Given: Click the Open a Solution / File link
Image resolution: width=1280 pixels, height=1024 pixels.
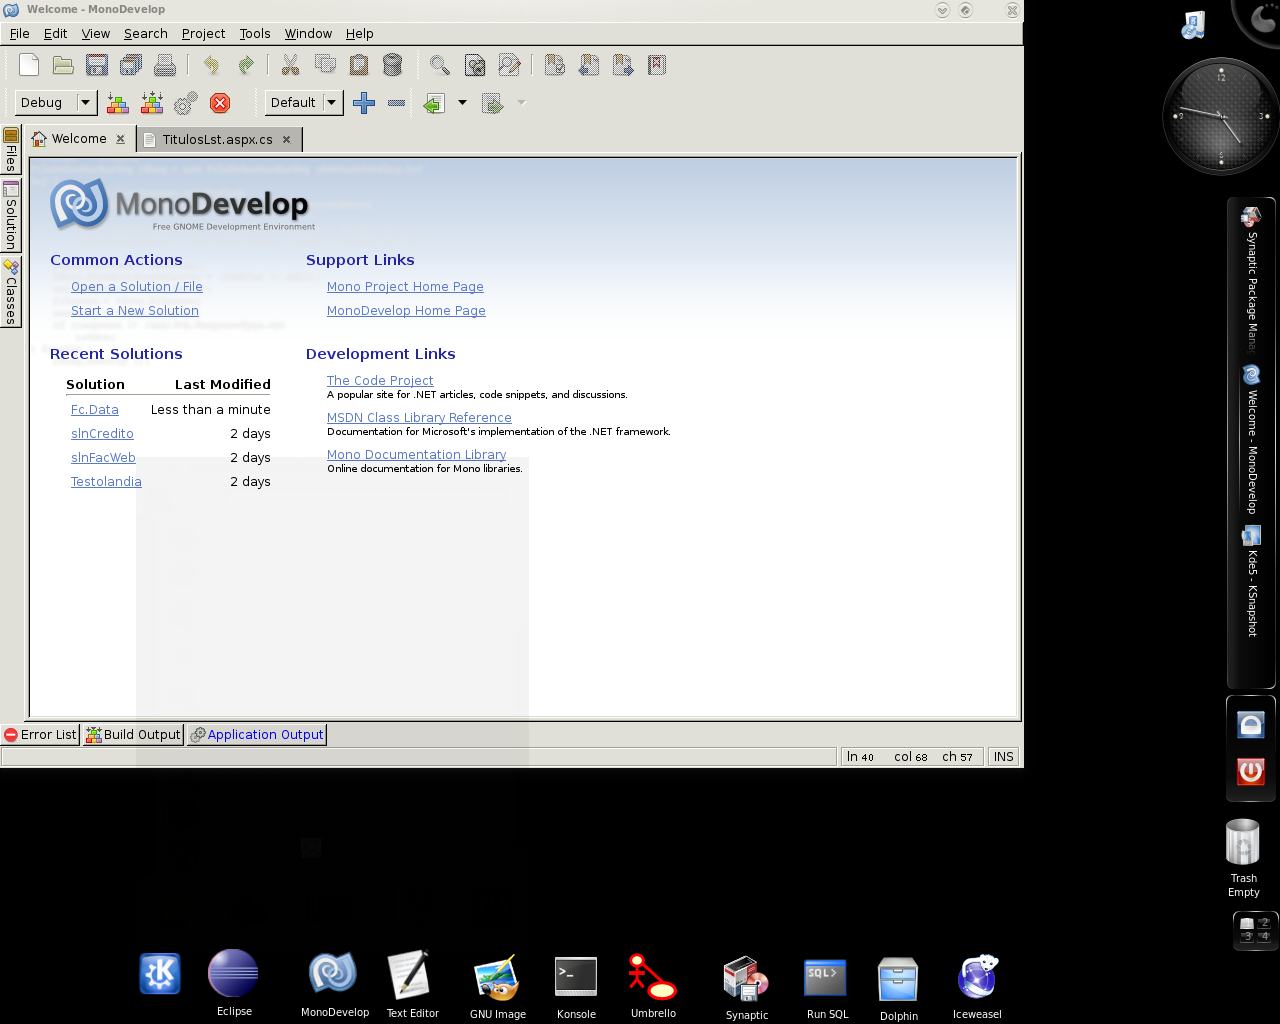Looking at the screenshot, I should pyautogui.click(x=136, y=287).
